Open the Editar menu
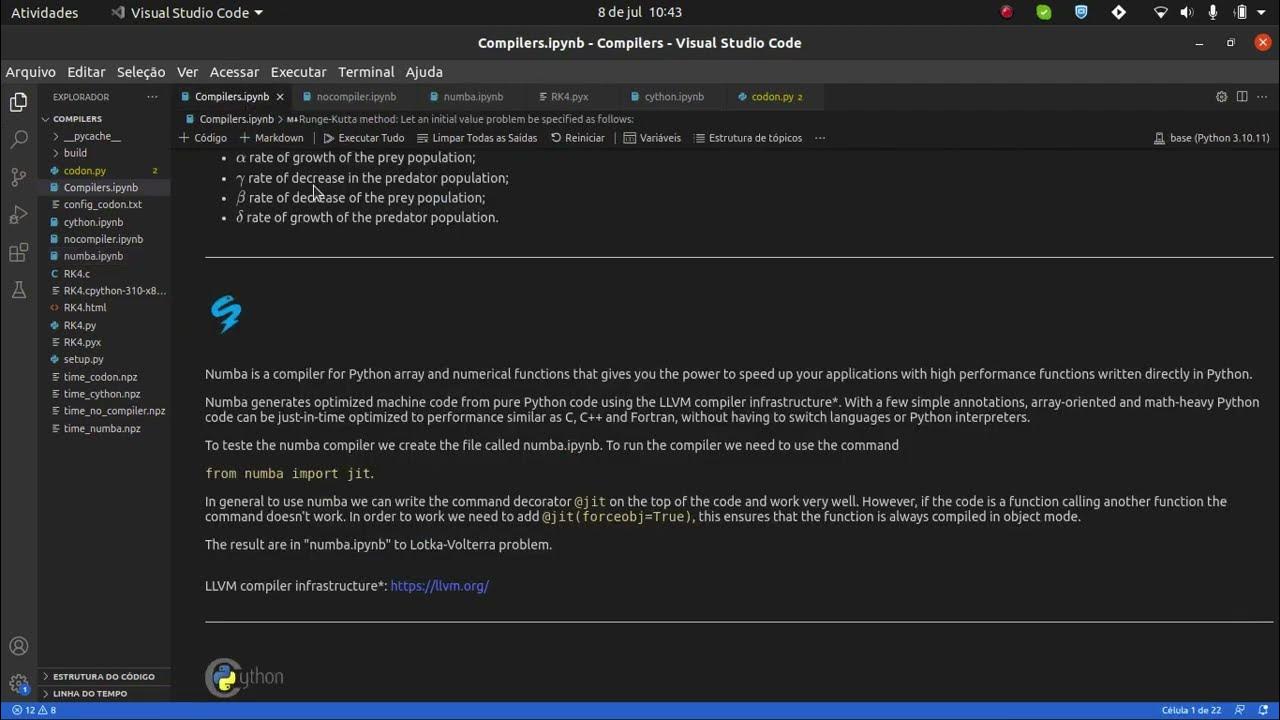Viewport: 1280px width, 720px height. click(x=86, y=72)
